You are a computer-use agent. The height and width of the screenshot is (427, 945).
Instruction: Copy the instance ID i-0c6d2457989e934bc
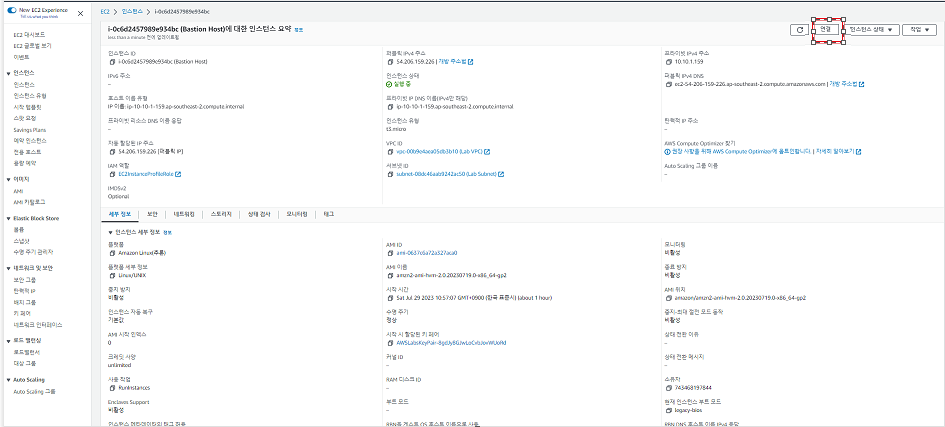coord(112,62)
